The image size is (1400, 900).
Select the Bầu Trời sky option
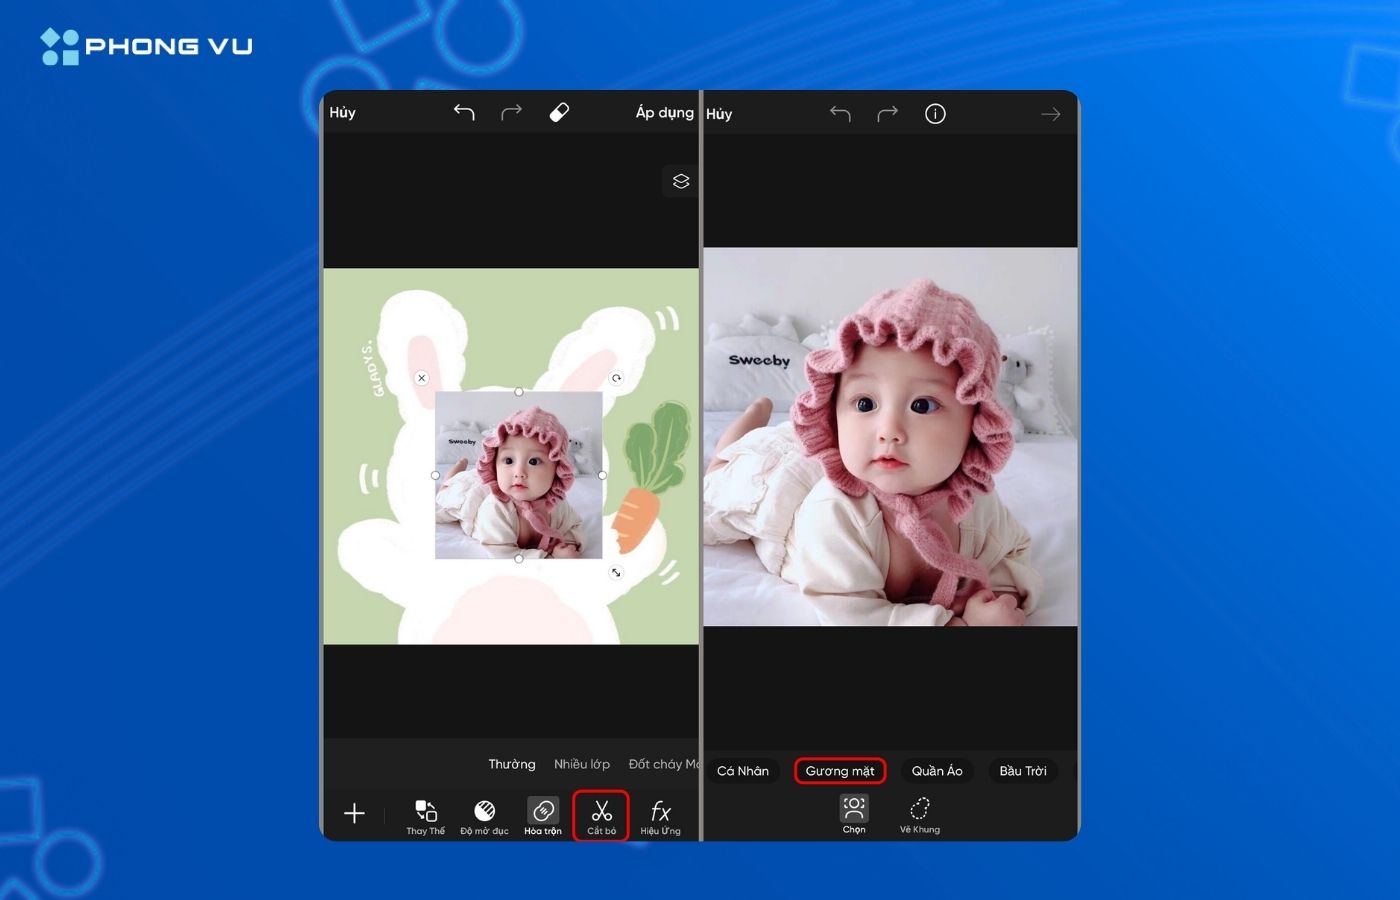(x=1023, y=771)
